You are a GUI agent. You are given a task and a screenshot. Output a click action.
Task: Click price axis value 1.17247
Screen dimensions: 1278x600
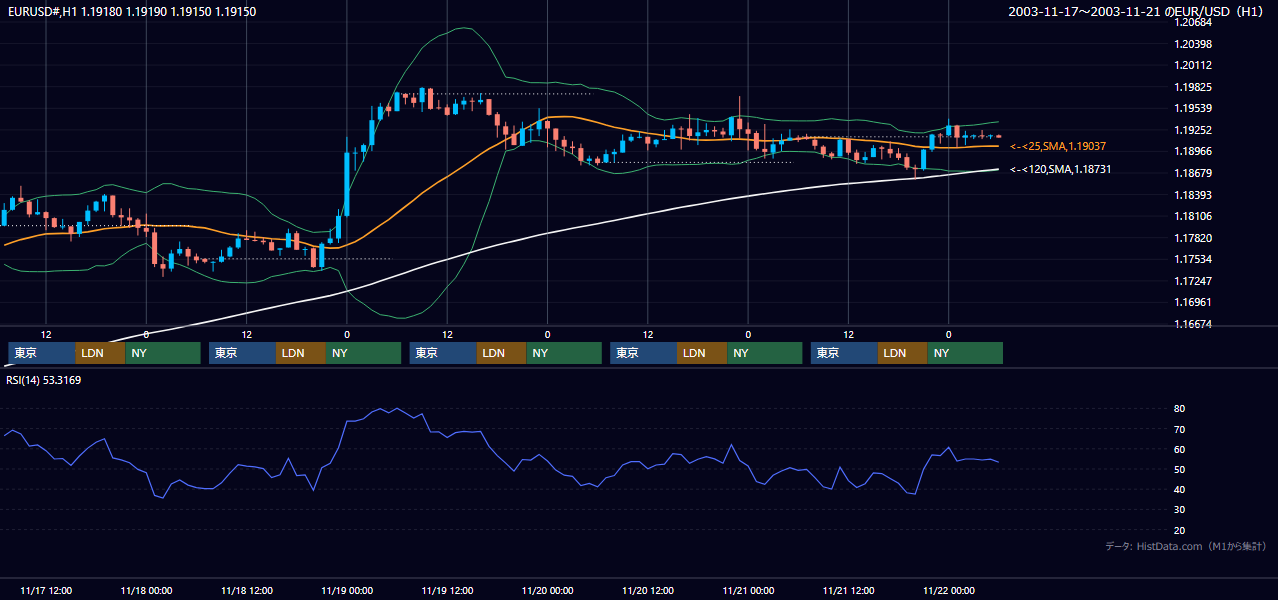[x=1194, y=281]
